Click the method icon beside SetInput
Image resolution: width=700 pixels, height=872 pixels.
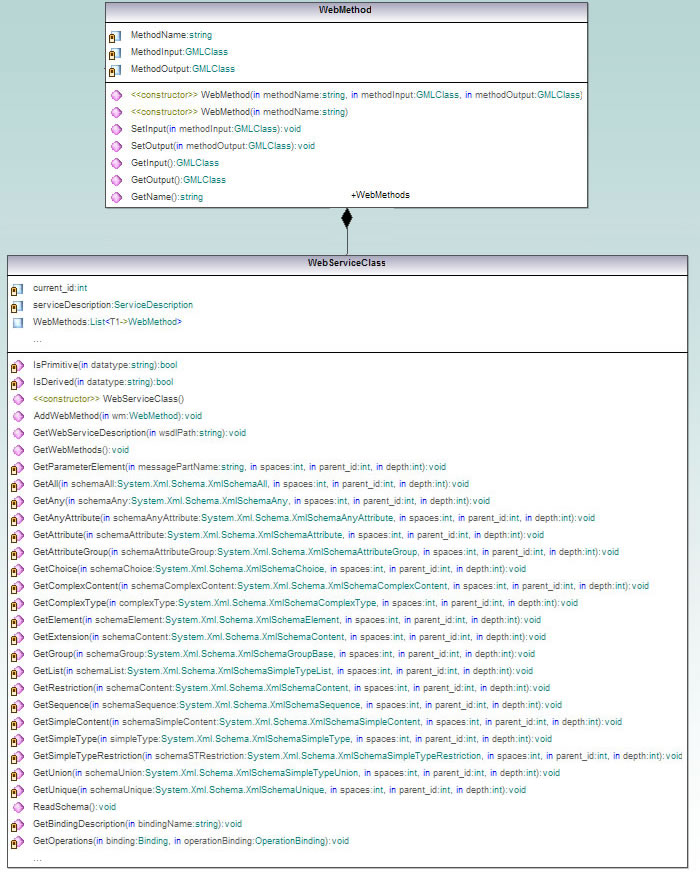[x=116, y=129]
